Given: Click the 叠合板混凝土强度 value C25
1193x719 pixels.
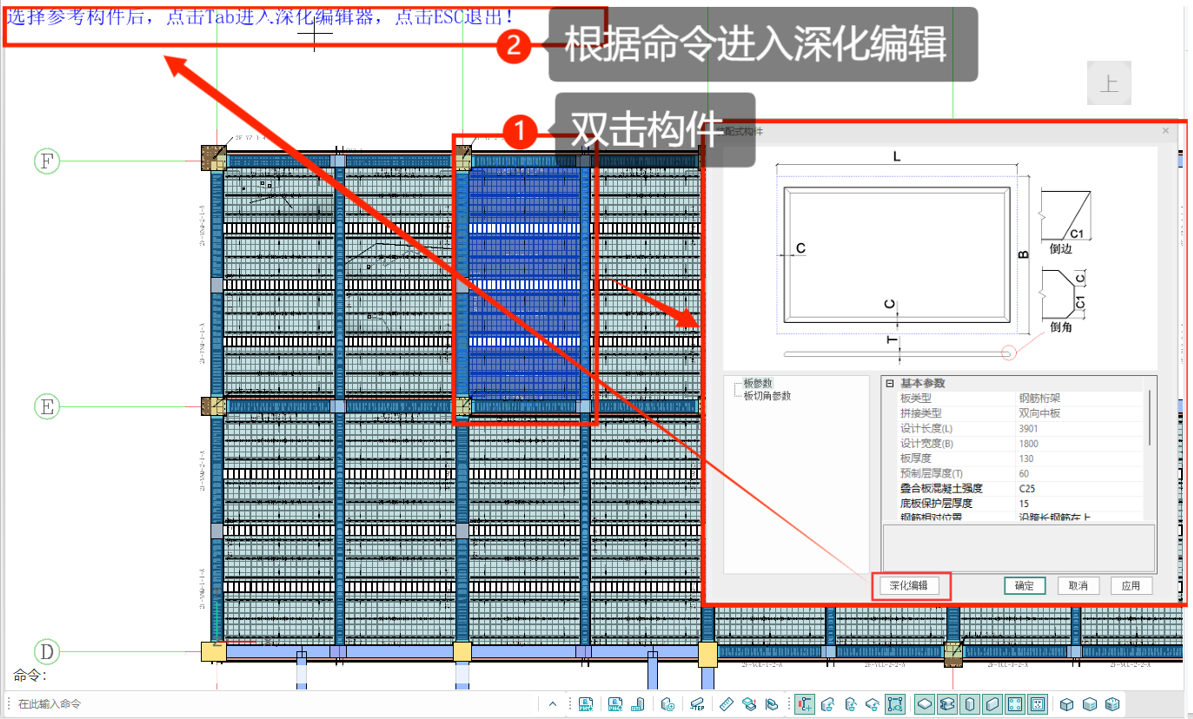Looking at the screenshot, I should (1079, 488).
